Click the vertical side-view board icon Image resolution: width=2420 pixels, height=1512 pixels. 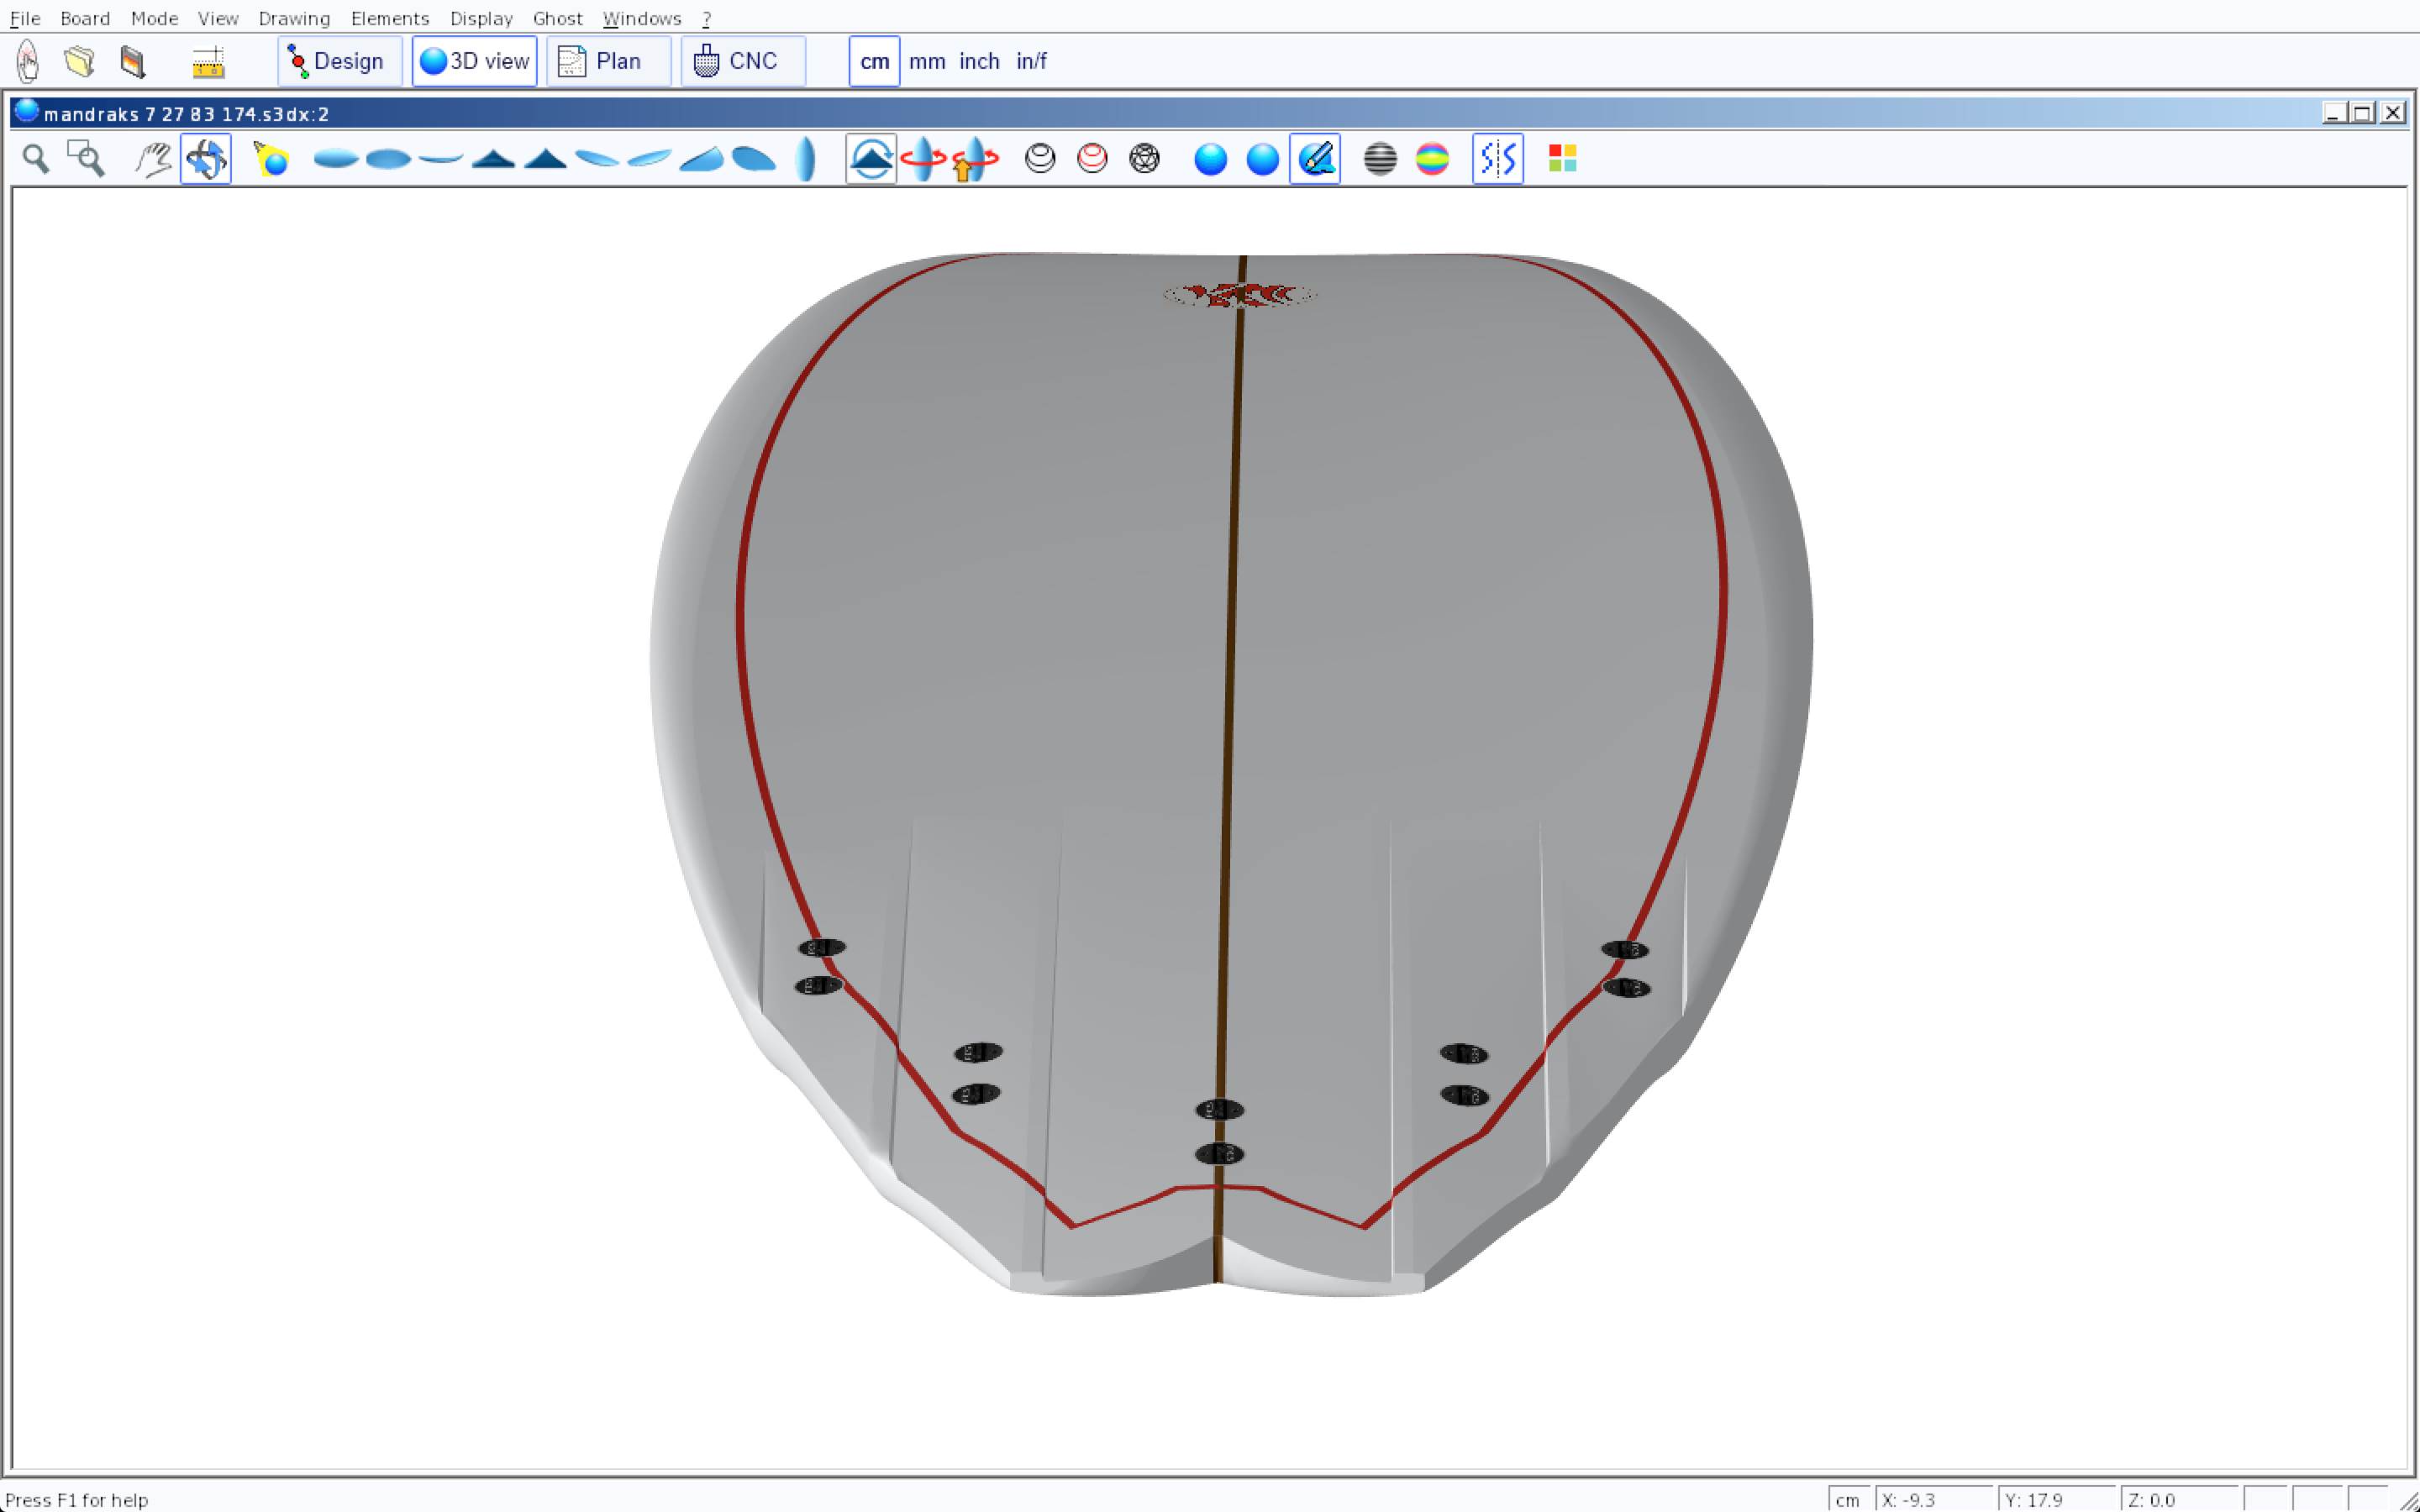click(x=806, y=159)
